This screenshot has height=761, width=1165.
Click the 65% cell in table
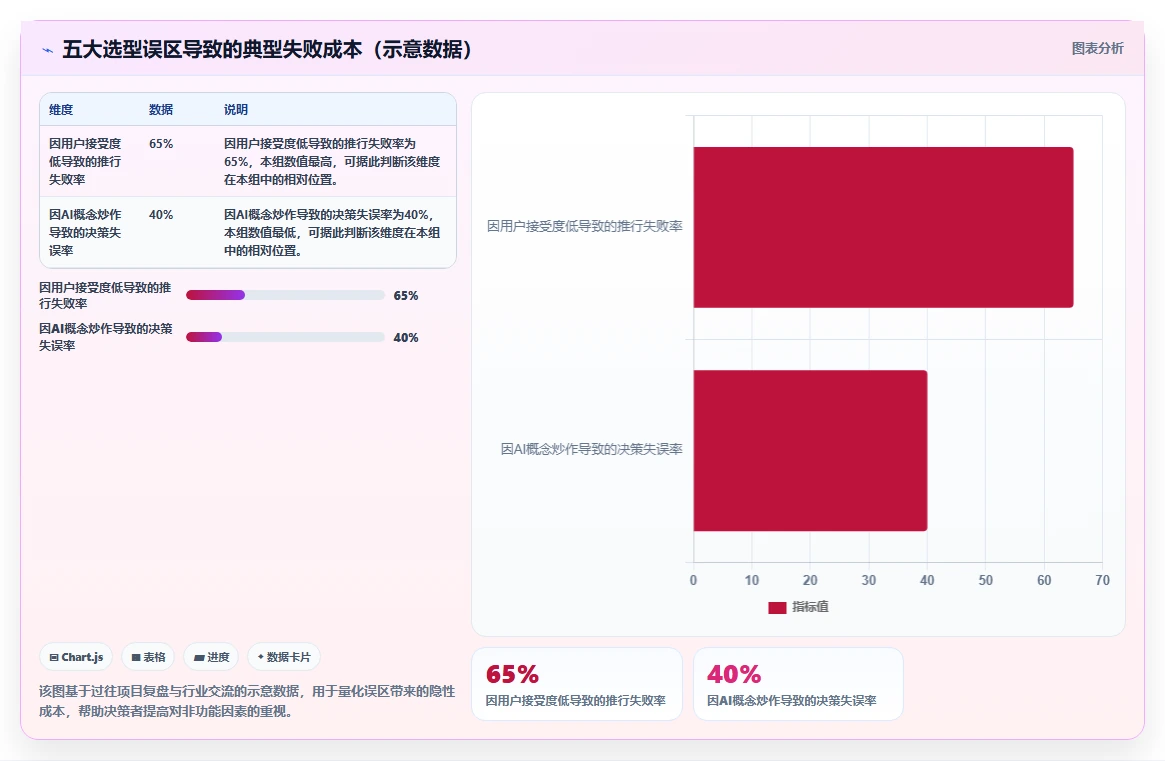point(161,143)
